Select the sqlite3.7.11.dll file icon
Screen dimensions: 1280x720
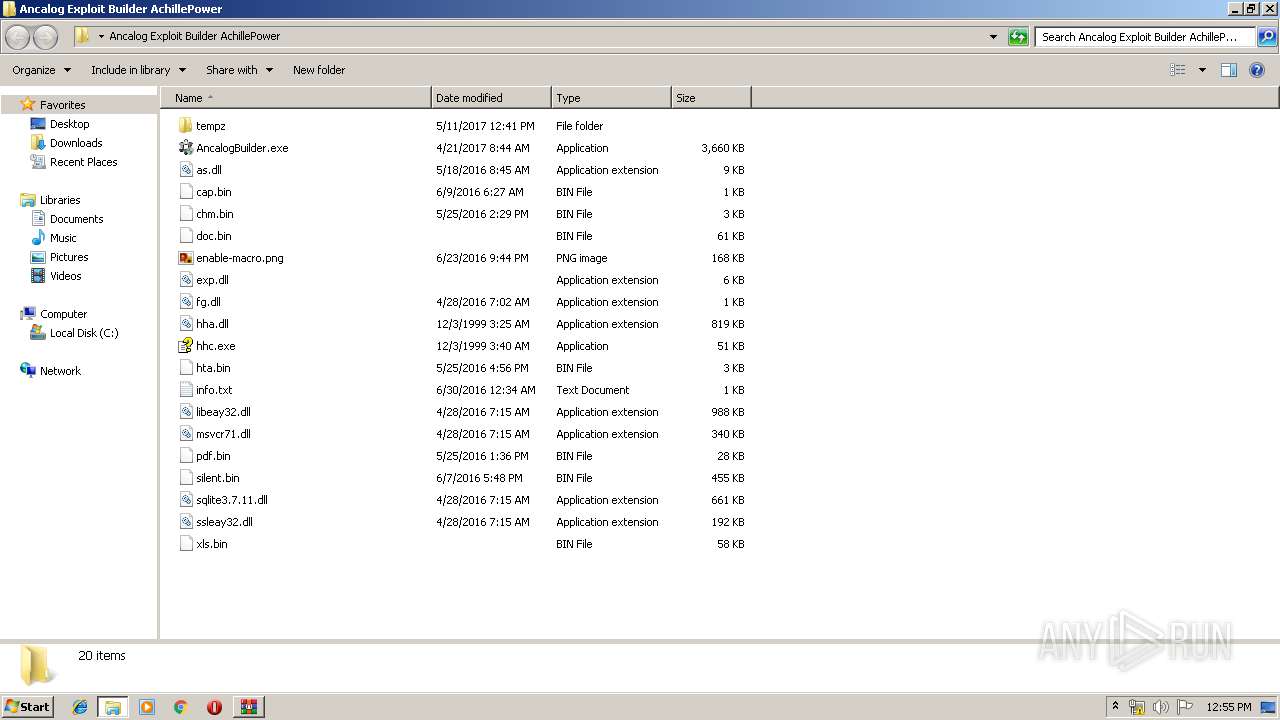point(185,500)
